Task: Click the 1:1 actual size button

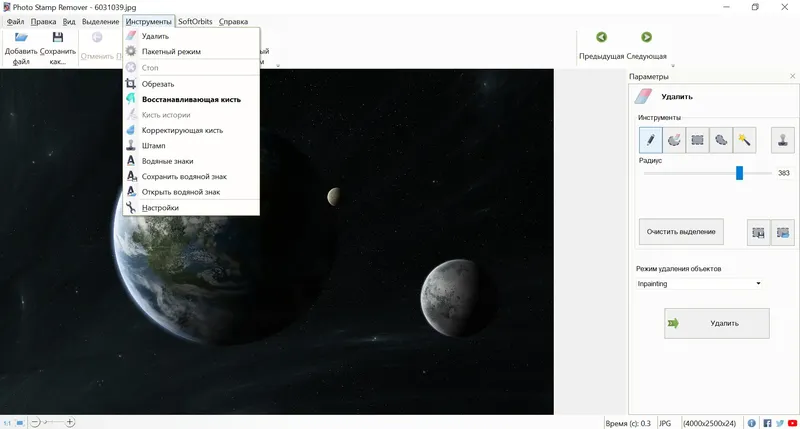Action: click(7, 423)
